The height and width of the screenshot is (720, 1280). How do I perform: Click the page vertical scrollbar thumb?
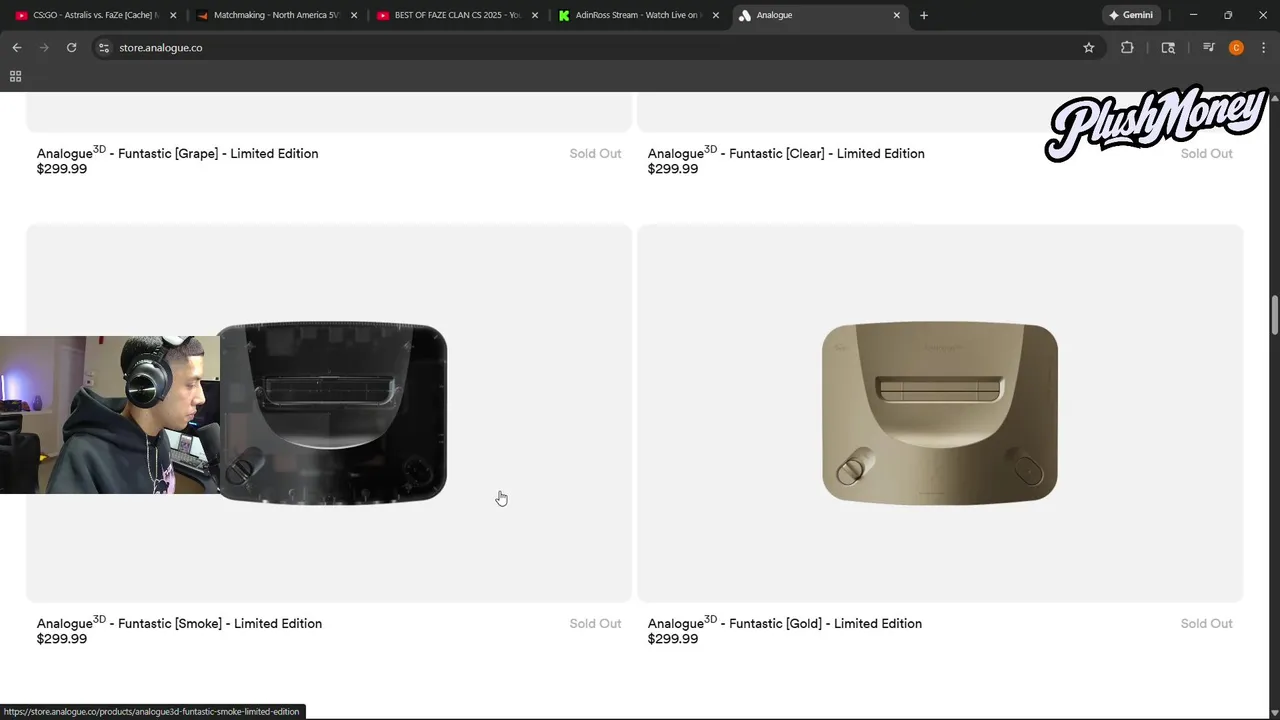click(x=1274, y=315)
